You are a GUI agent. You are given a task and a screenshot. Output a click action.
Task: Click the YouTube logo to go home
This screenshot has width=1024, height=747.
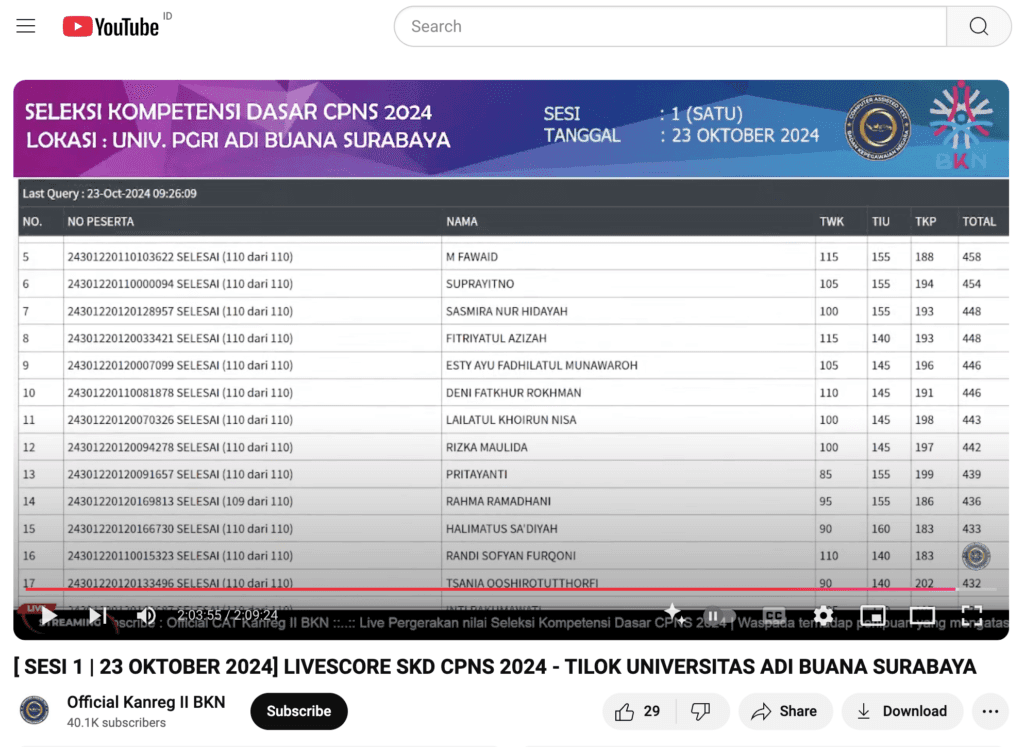(108, 26)
